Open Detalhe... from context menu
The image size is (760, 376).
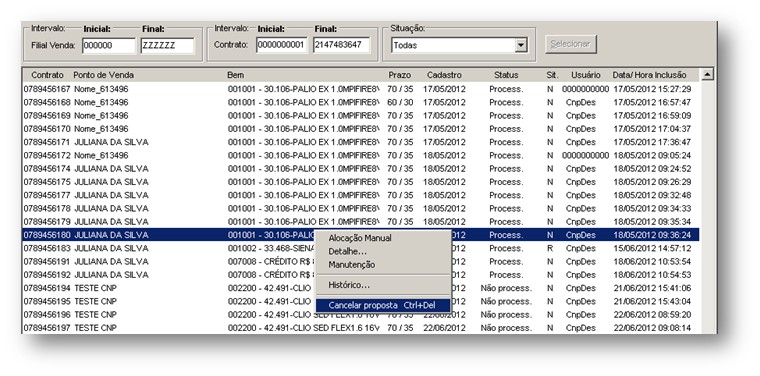click(x=348, y=251)
